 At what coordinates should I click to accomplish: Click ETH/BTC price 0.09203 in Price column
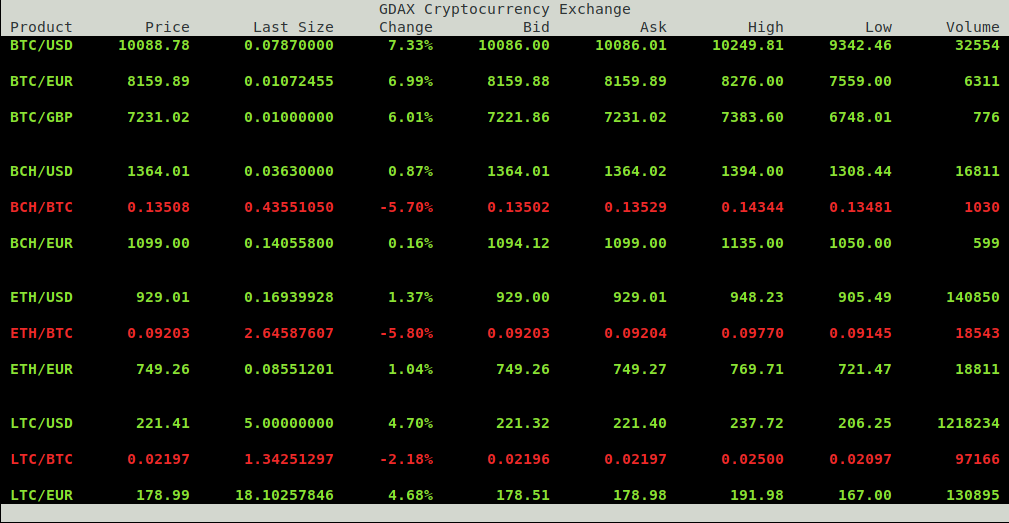tap(158, 333)
